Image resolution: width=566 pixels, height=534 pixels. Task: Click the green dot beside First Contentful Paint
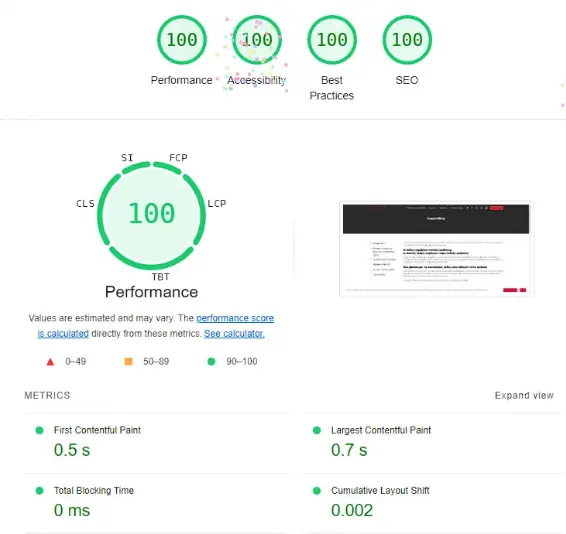coord(39,430)
